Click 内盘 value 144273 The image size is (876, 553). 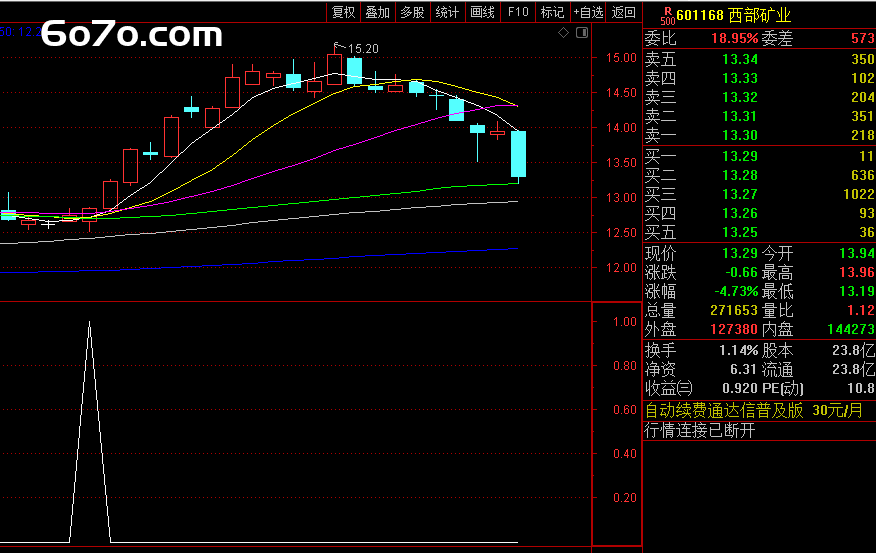[851, 330]
